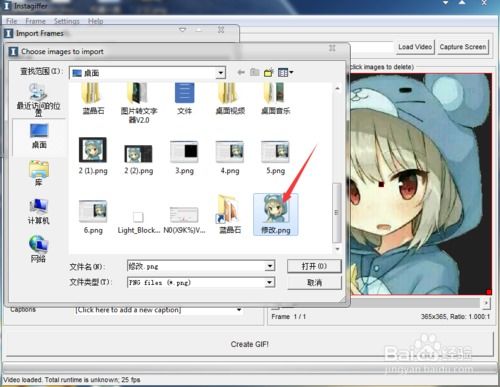
Task: Click the 取消 button
Action: click(x=314, y=283)
